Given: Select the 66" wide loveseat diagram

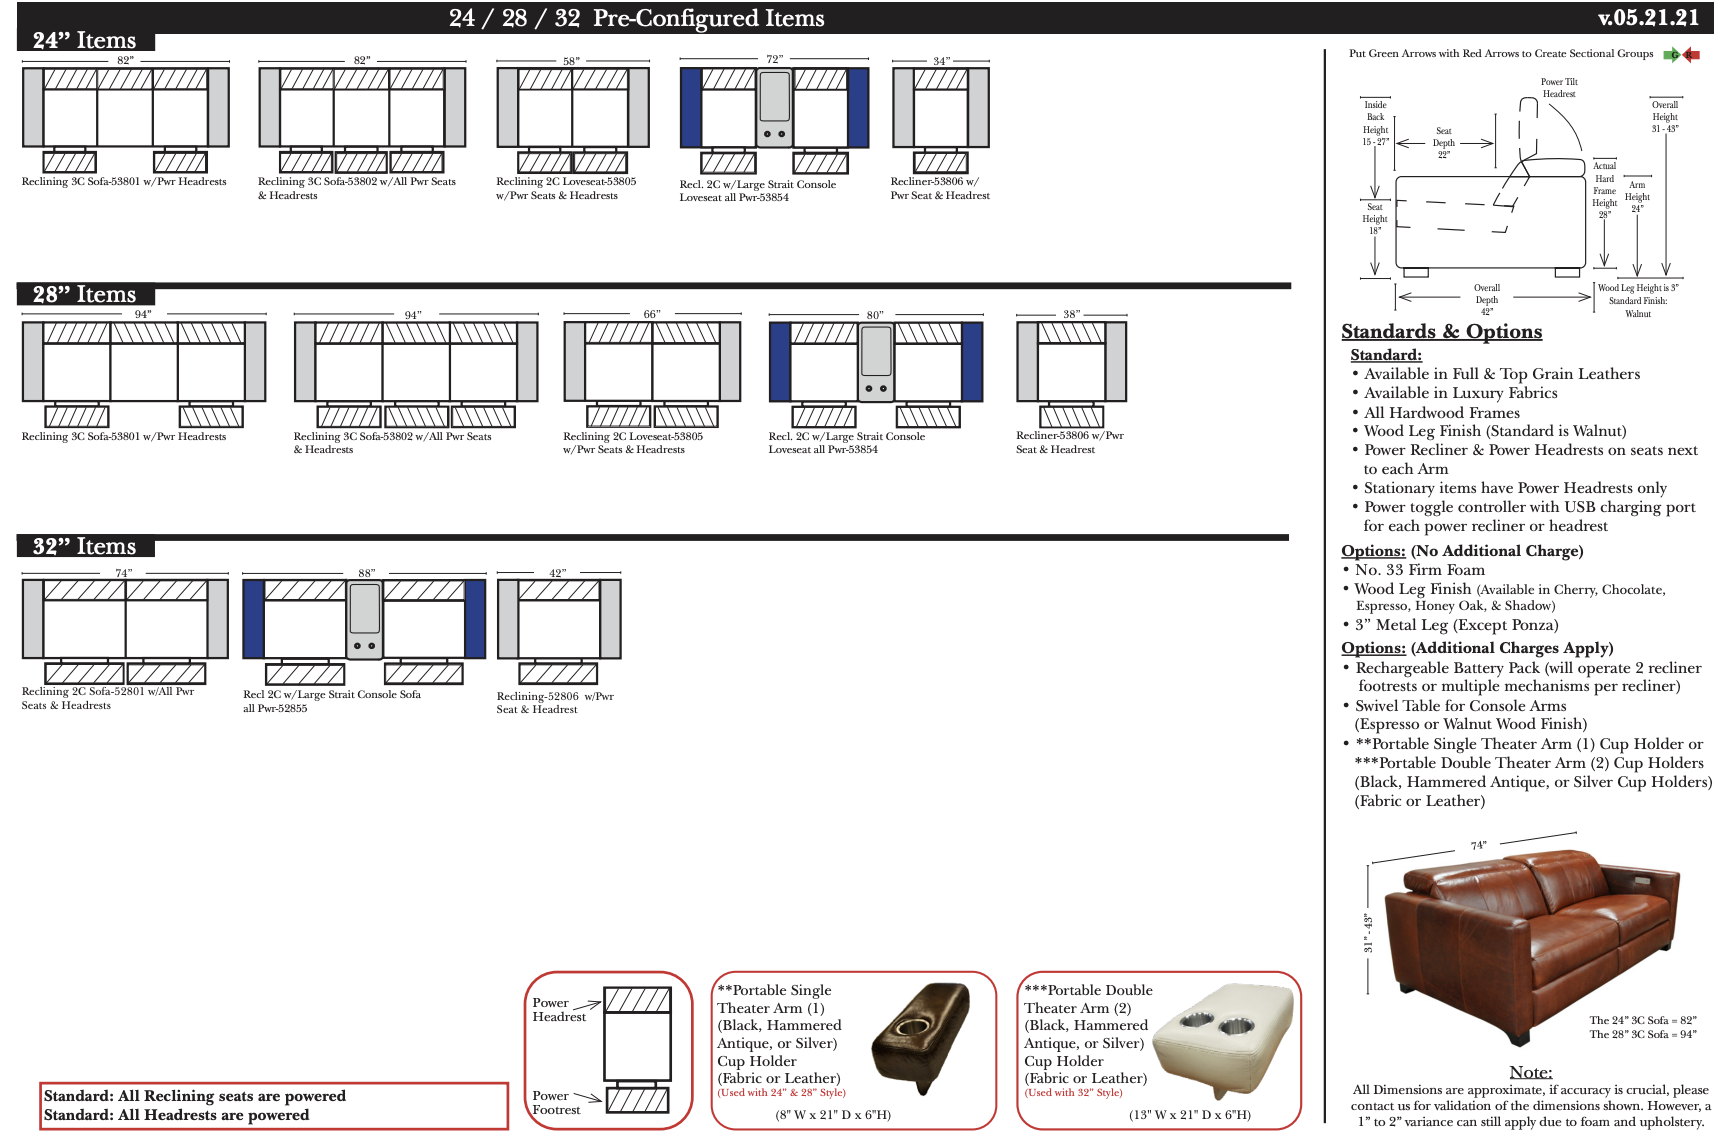Looking at the screenshot, I should tap(652, 373).
